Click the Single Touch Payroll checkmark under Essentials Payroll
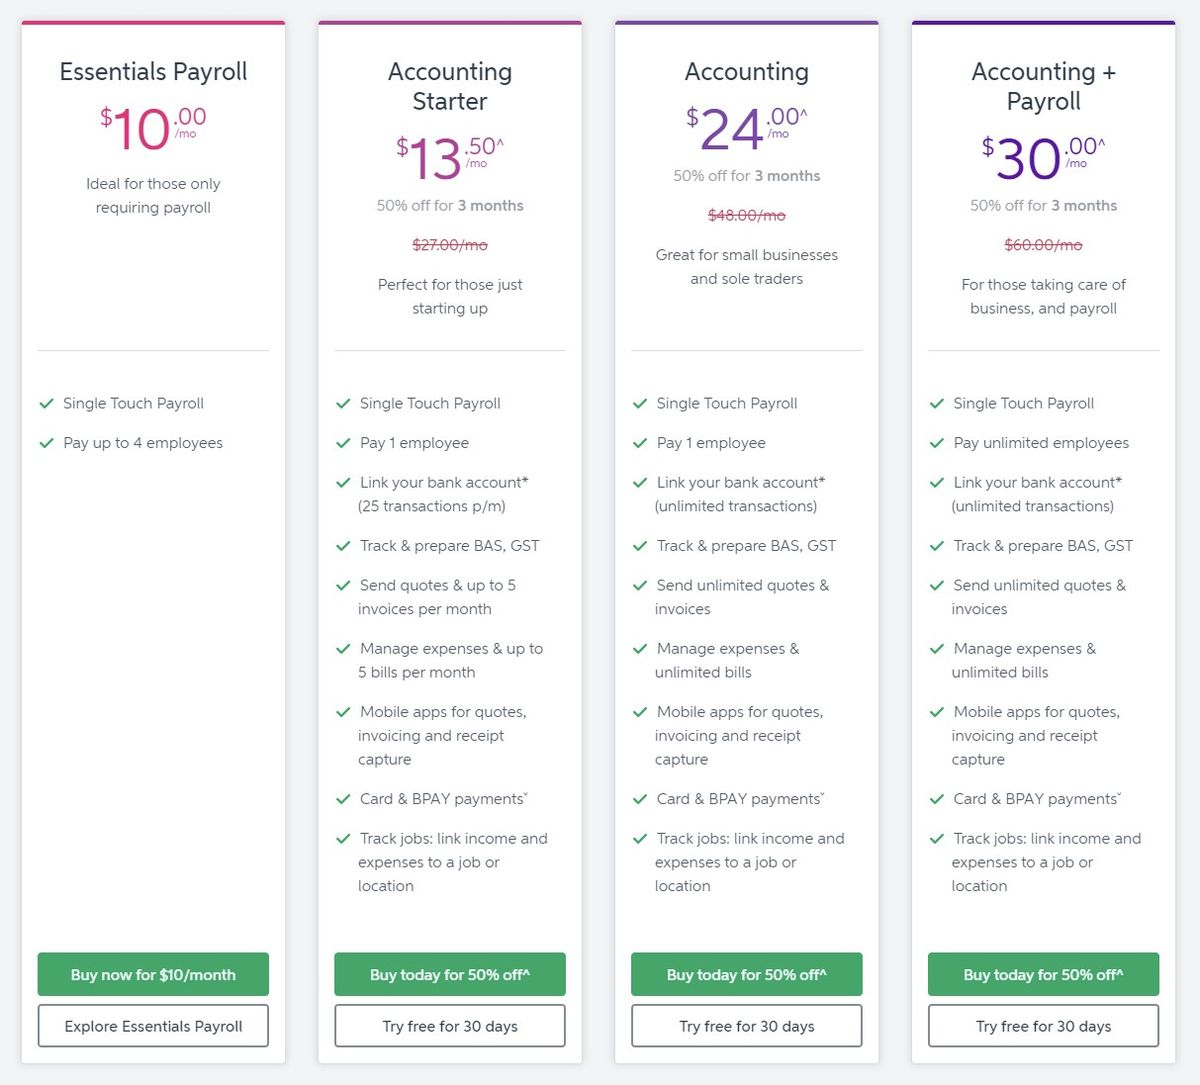The image size is (1200, 1085). point(46,403)
